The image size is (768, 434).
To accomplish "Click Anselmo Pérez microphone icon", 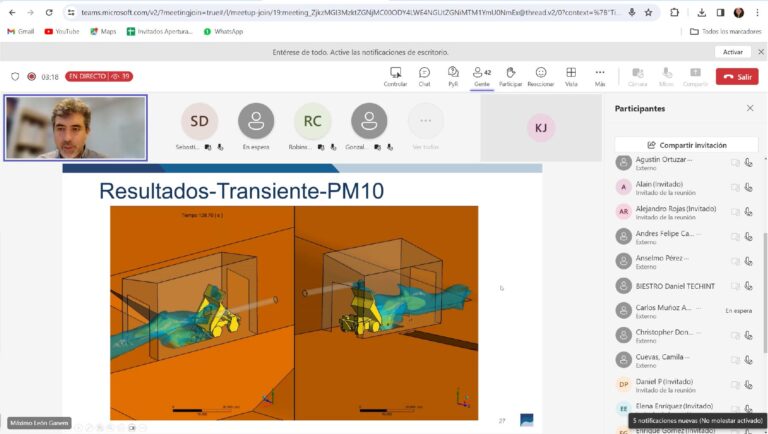I will (748, 261).
